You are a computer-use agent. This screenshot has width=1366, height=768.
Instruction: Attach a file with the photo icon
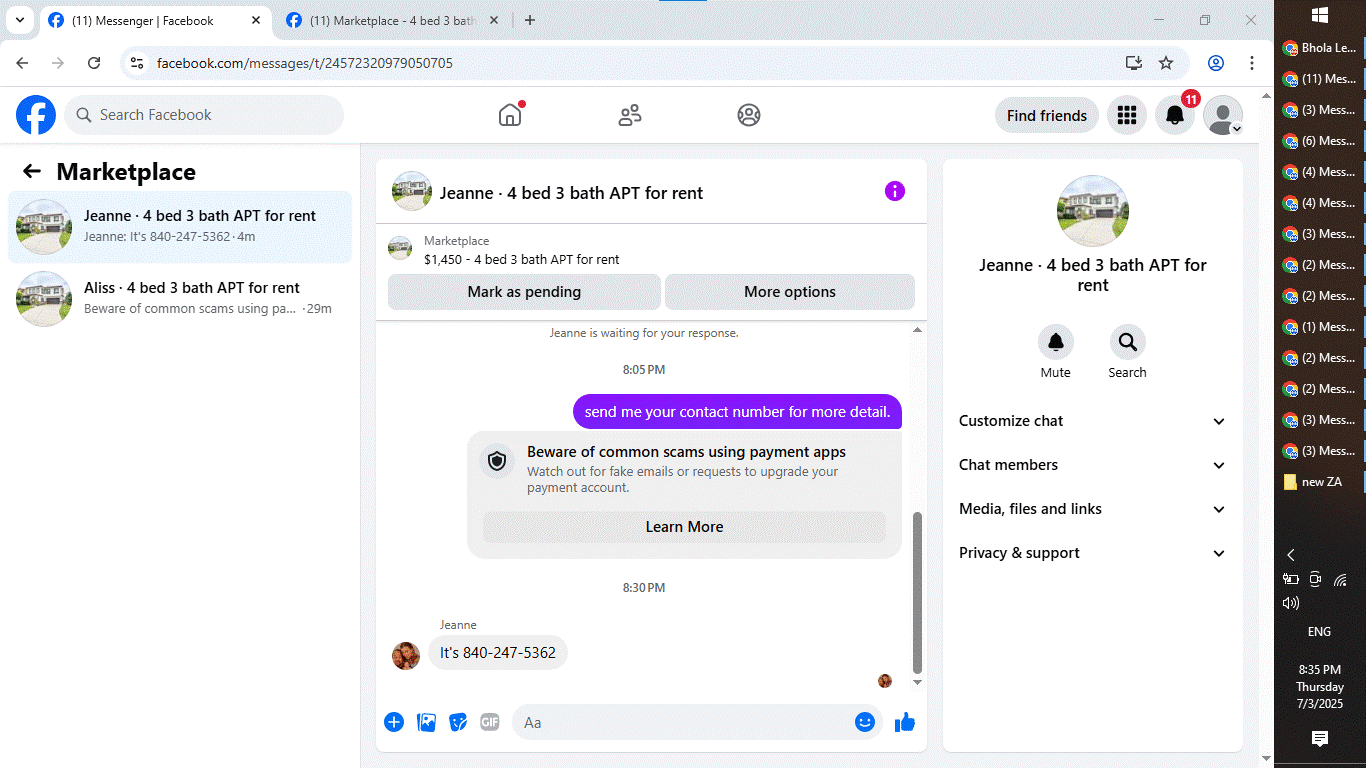pos(426,722)
